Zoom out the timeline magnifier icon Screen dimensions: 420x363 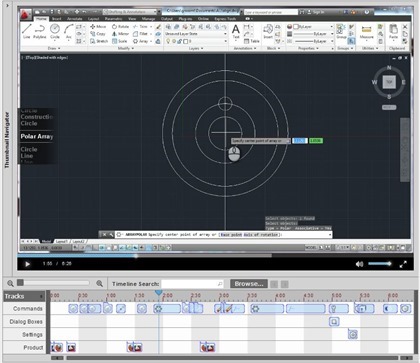click(x=10, y=284)
